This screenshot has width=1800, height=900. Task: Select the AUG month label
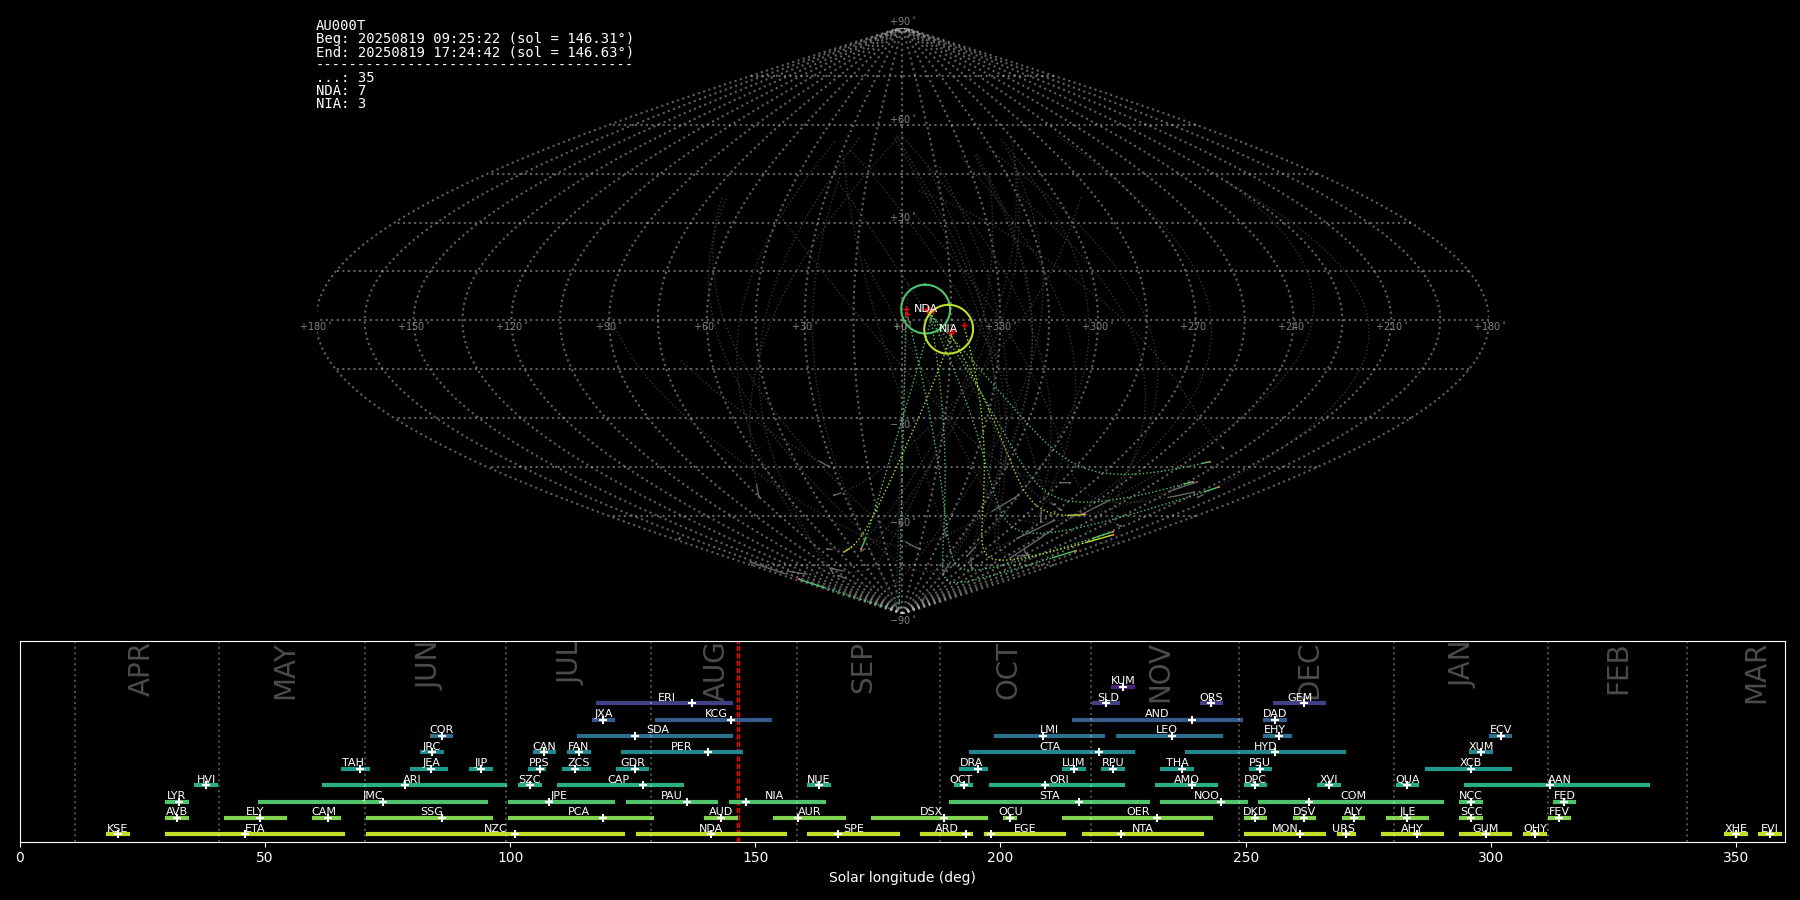coord(715,671)
